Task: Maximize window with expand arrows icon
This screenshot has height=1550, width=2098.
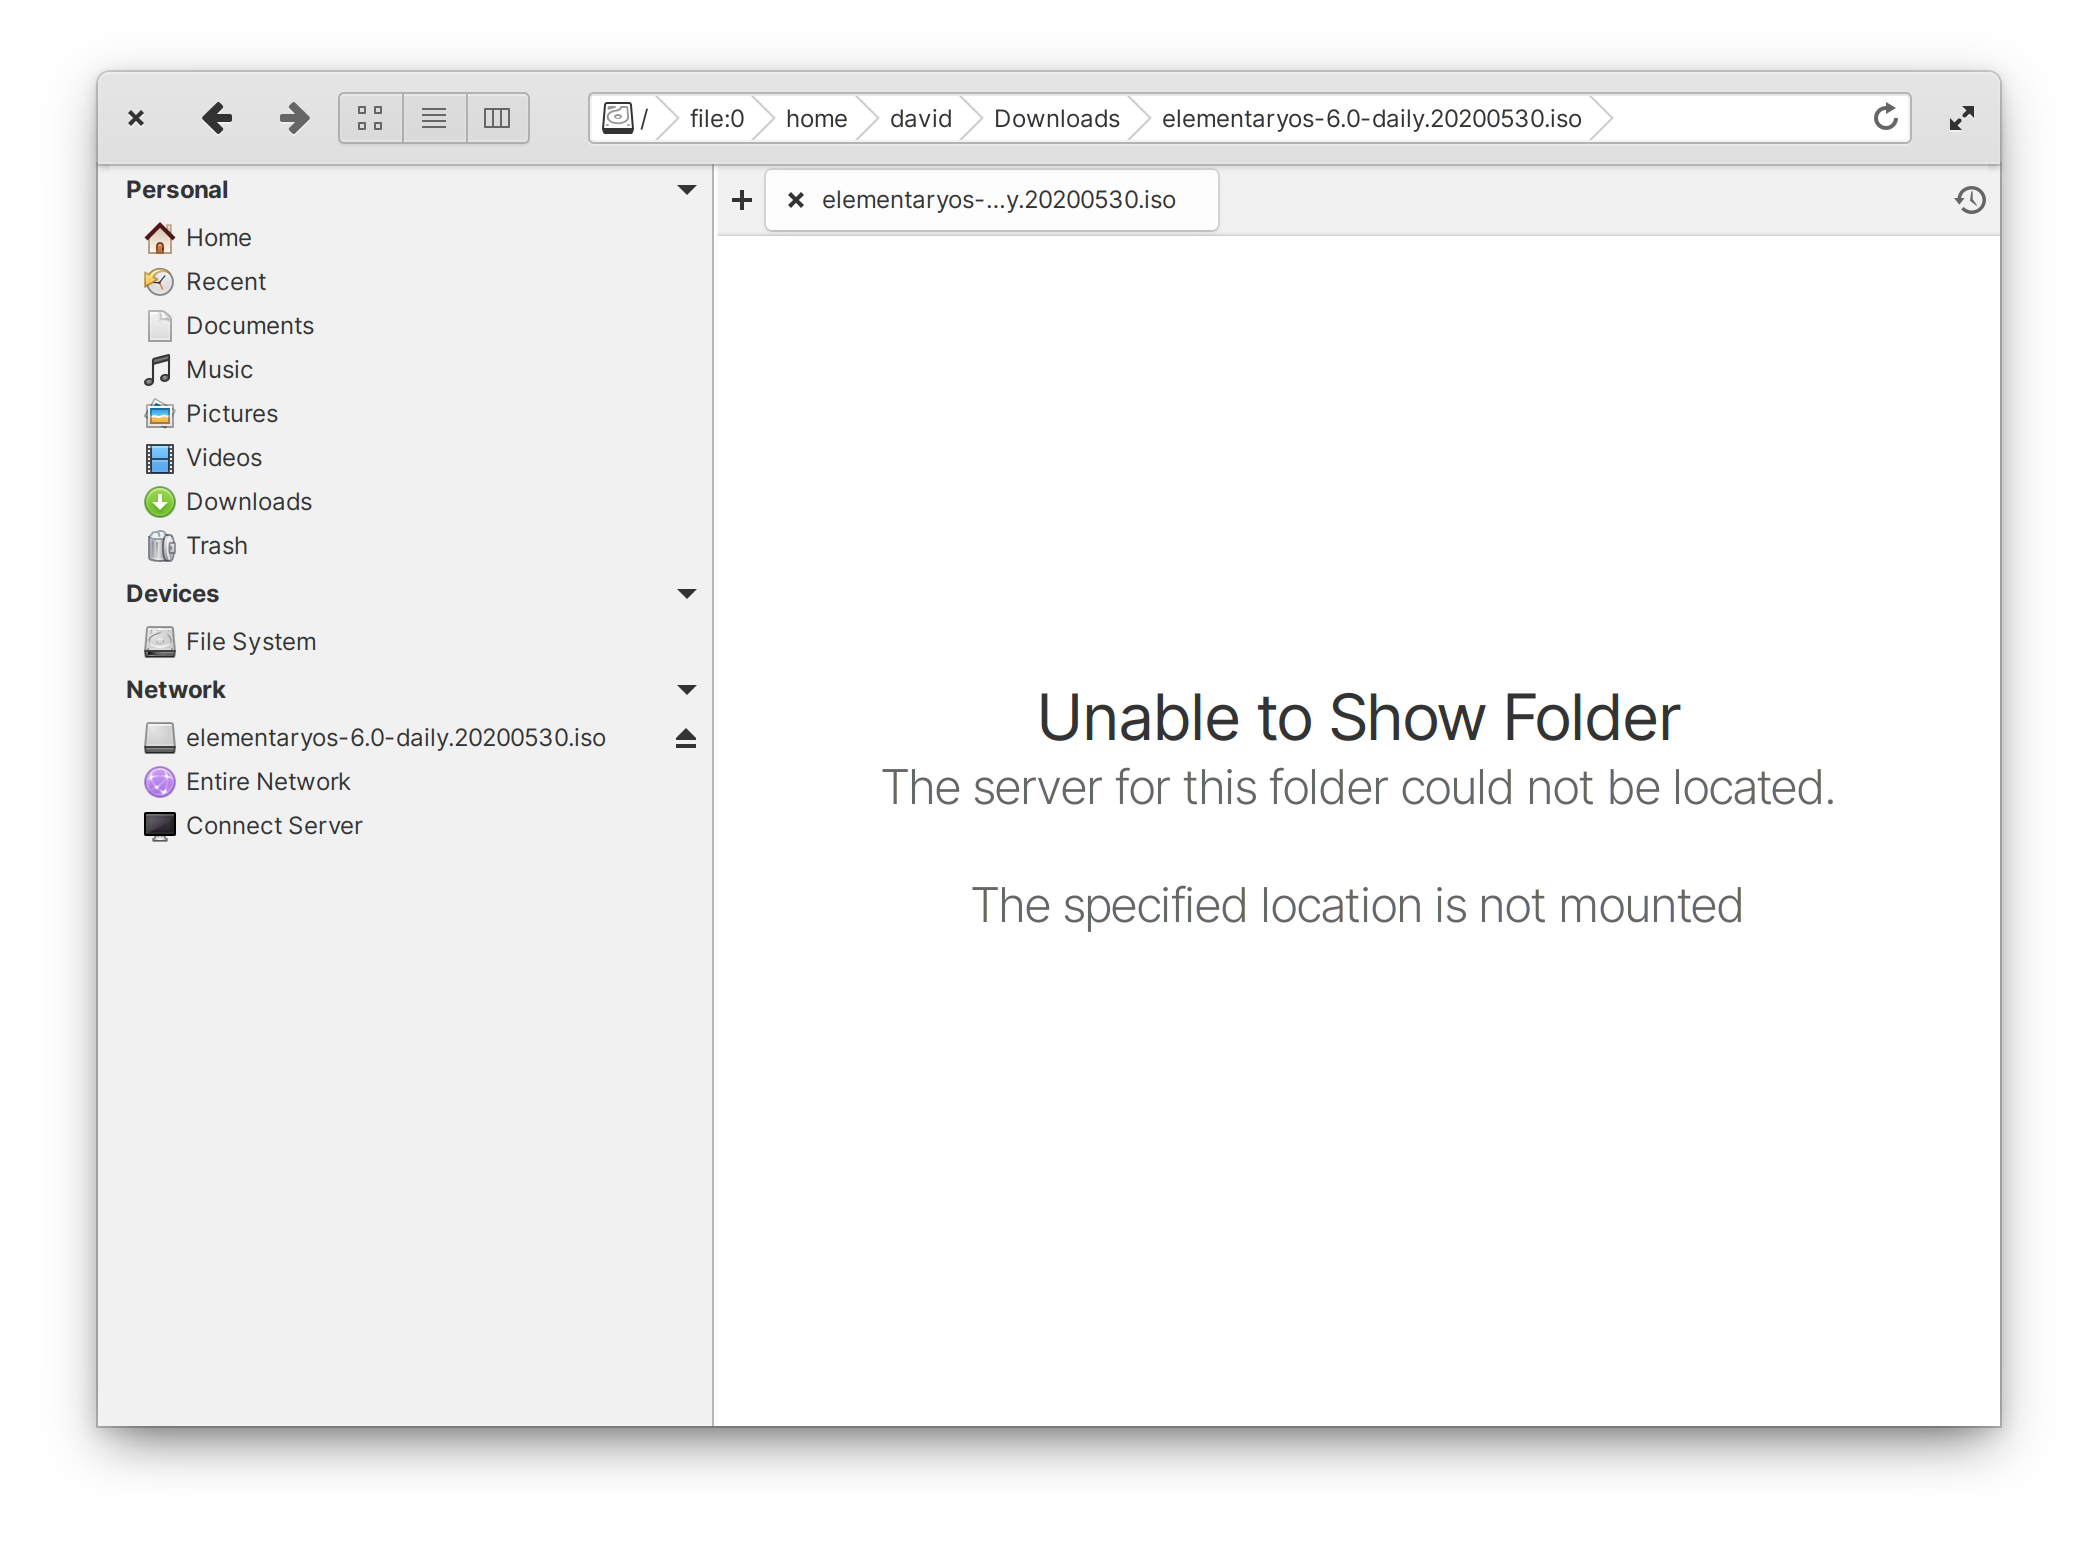Action: coord(1961,118)
